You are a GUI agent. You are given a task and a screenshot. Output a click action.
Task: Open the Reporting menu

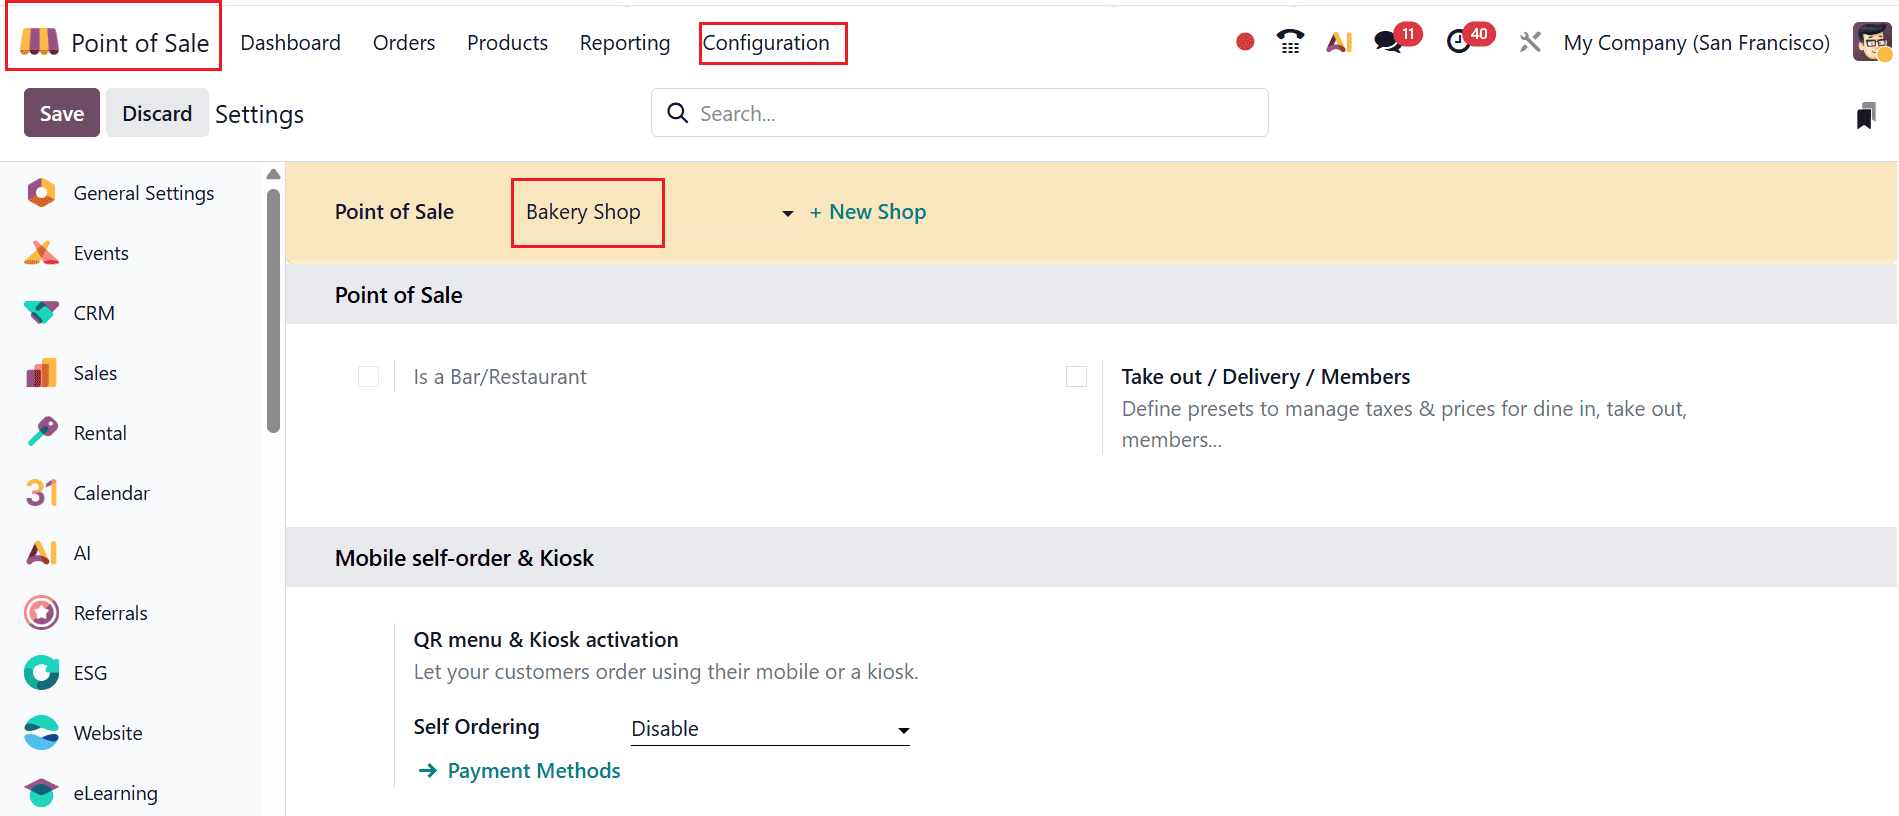[x=625, y=42]
